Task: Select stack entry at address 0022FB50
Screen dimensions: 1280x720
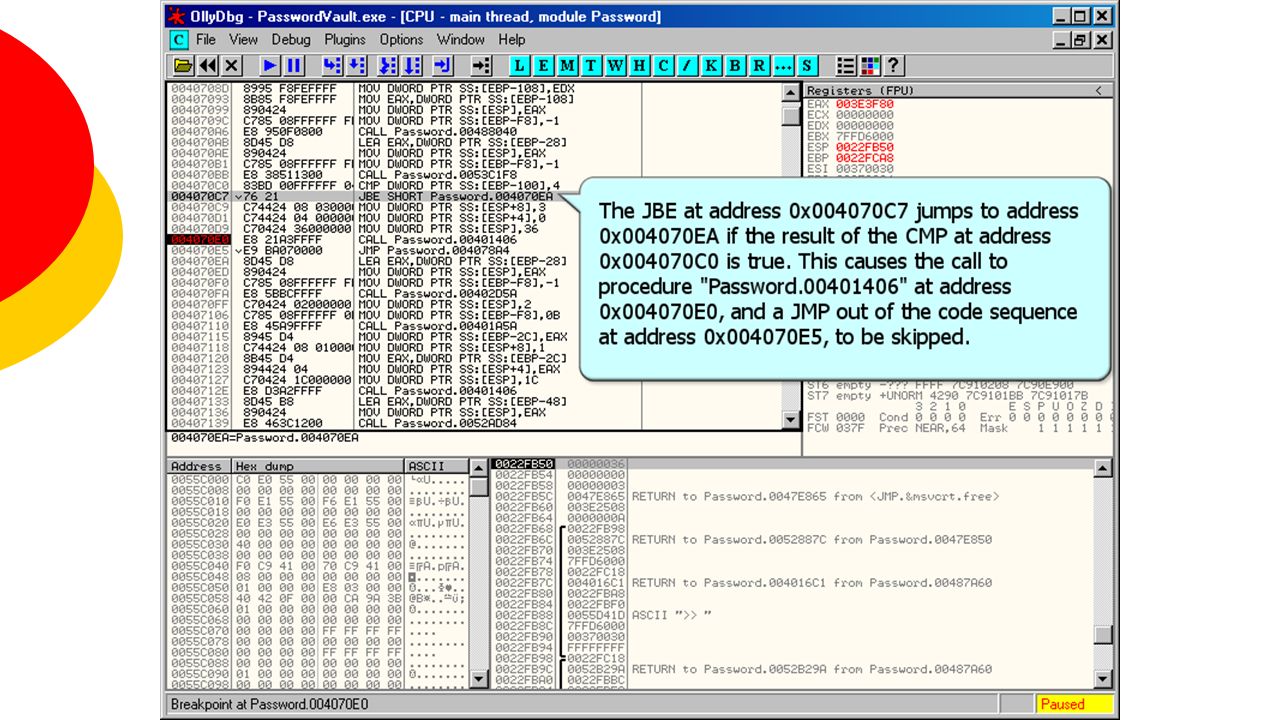Action: click(x=791, y=465)
